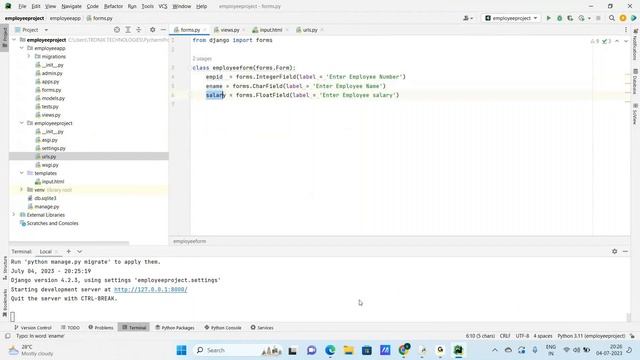Open the TODO tool window
The image size is (640, 360).
tap(70, 327)
